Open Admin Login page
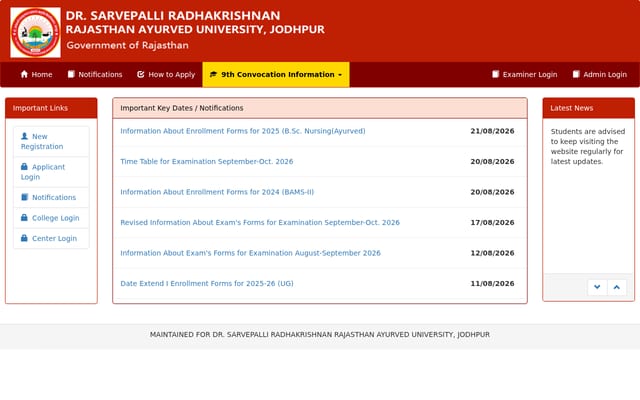640x400 pixels. tap(600, 74)
